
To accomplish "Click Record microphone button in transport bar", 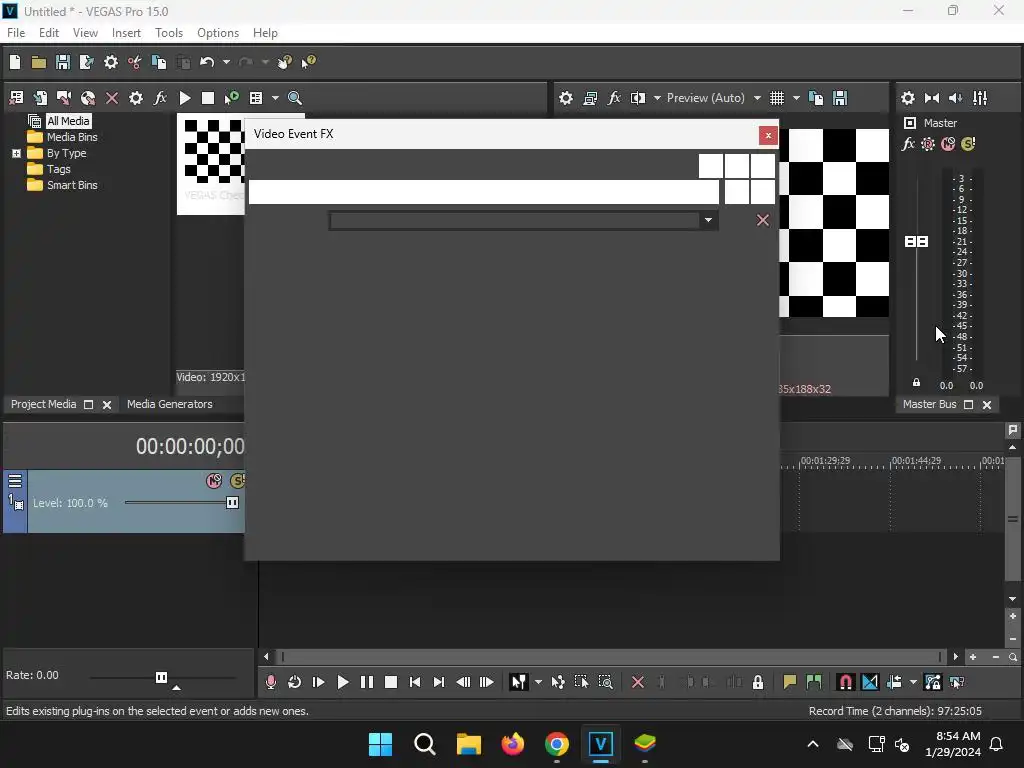I will point(270,682).
